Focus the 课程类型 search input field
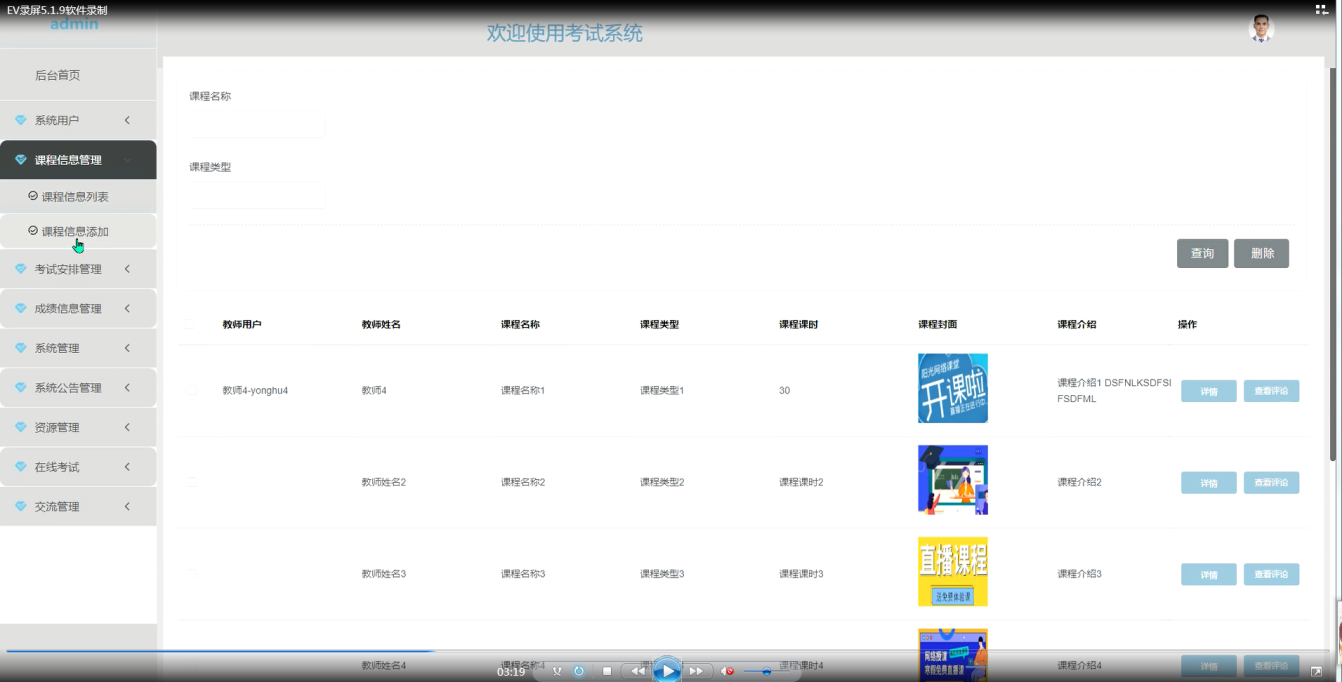 tap(257, 196)
